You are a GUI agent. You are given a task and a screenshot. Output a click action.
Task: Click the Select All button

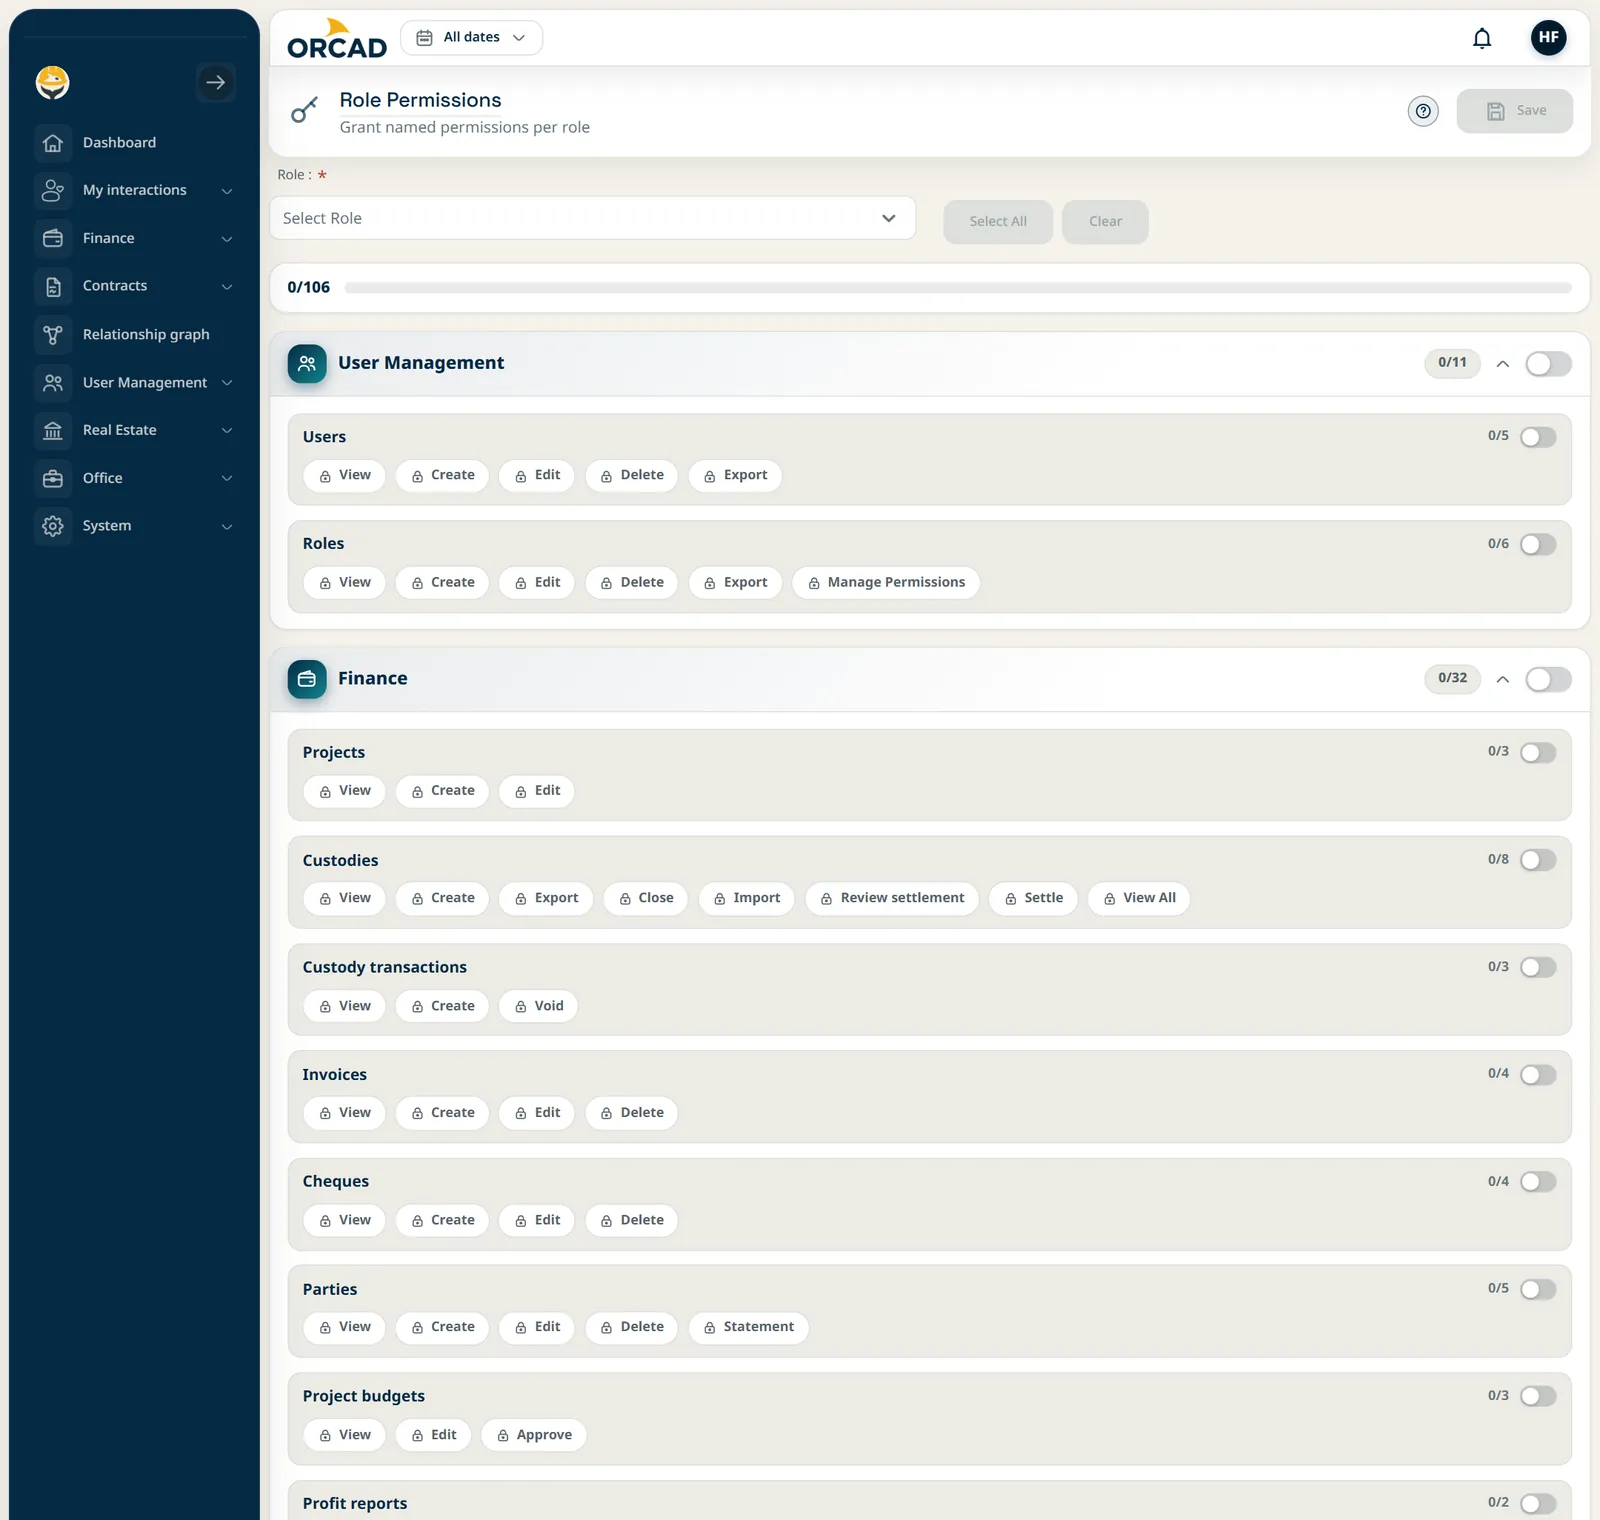pos(998,221)
